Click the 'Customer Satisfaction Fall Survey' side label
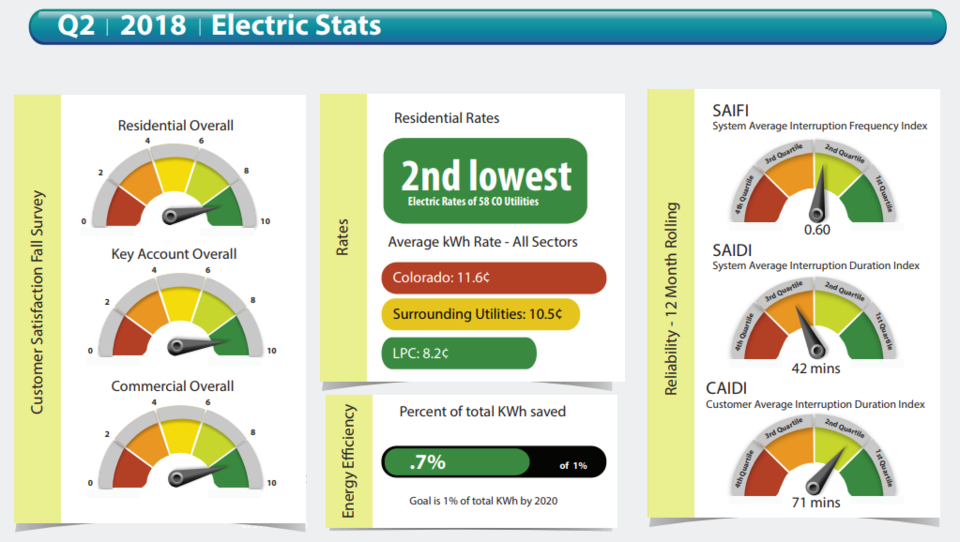 tap(37, 302)
